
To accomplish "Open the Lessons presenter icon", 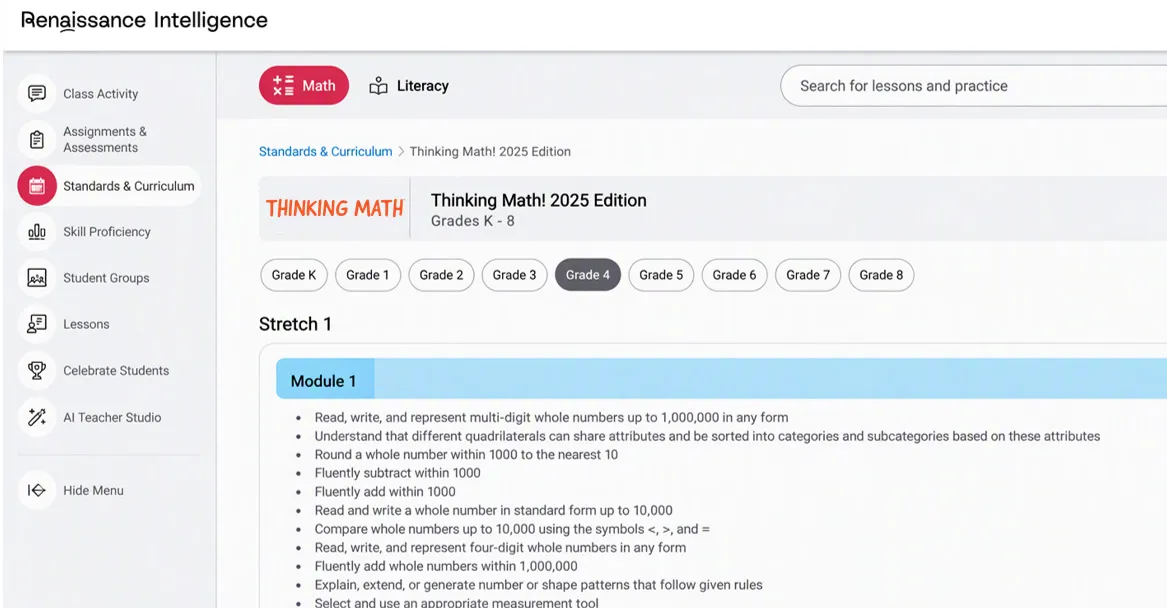I will tap(36, 324).
